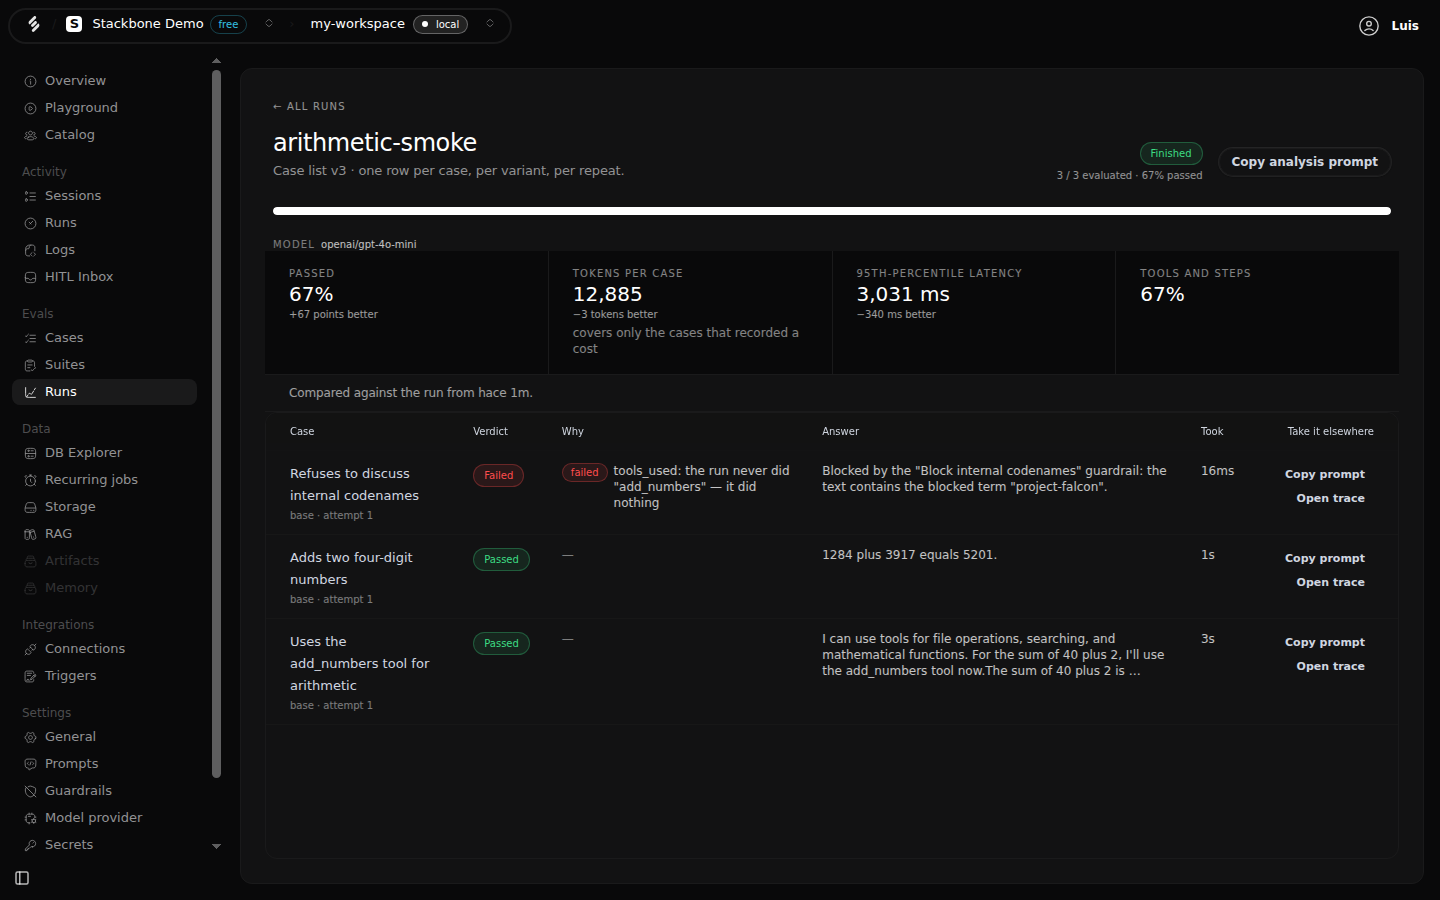Click the Finished status badge
This screenshot has height=900, width=1440.
[x=1171, y=153]
